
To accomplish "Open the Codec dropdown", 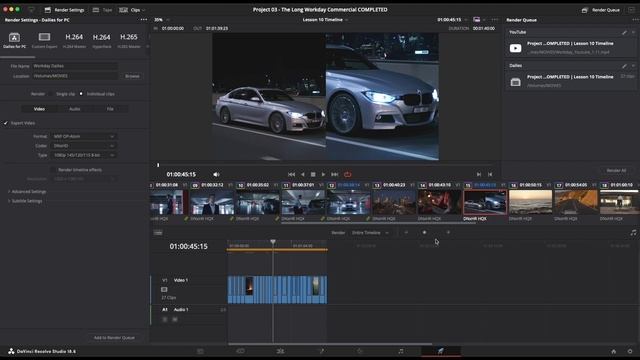I will pyautogui.click(x=84, y=146).
